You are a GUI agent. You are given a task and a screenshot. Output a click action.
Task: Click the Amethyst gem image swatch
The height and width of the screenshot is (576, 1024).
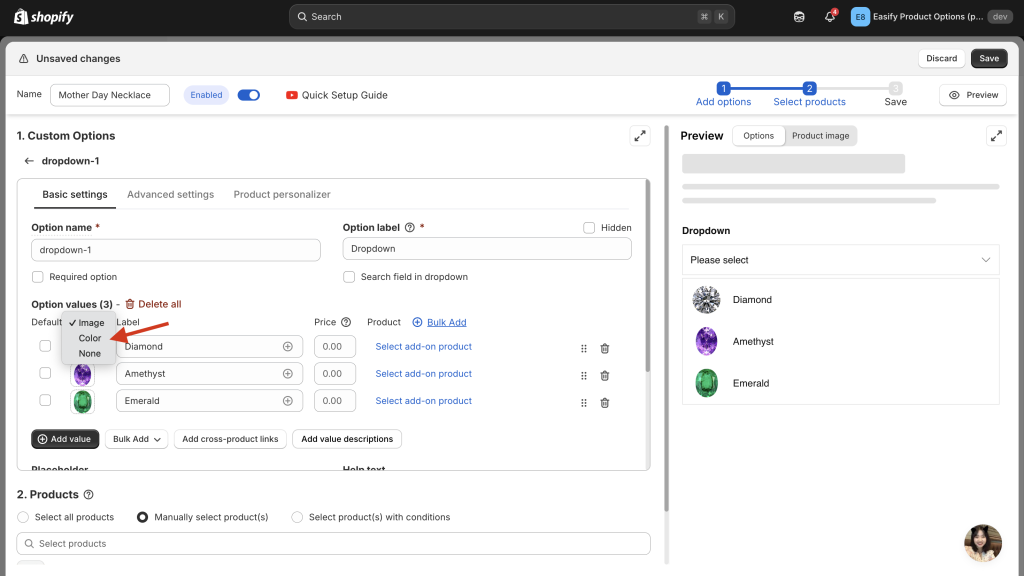click(83, 375)
